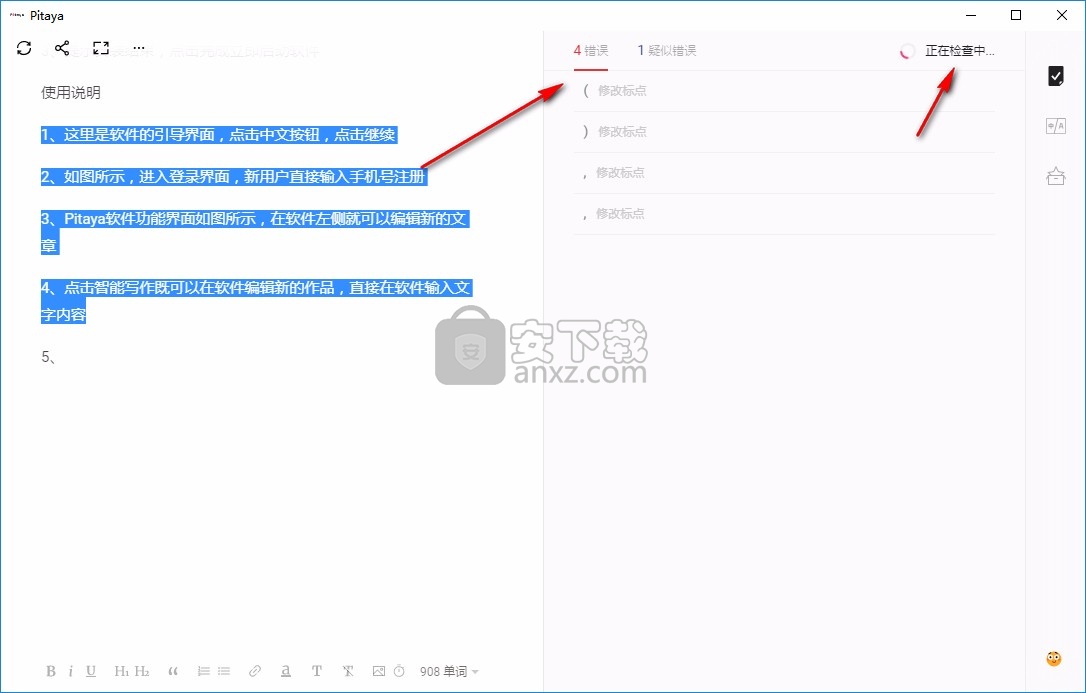Insert an image
Image resolution: width=1086 pixels, height=693 pixels.
tap(378, 671)
